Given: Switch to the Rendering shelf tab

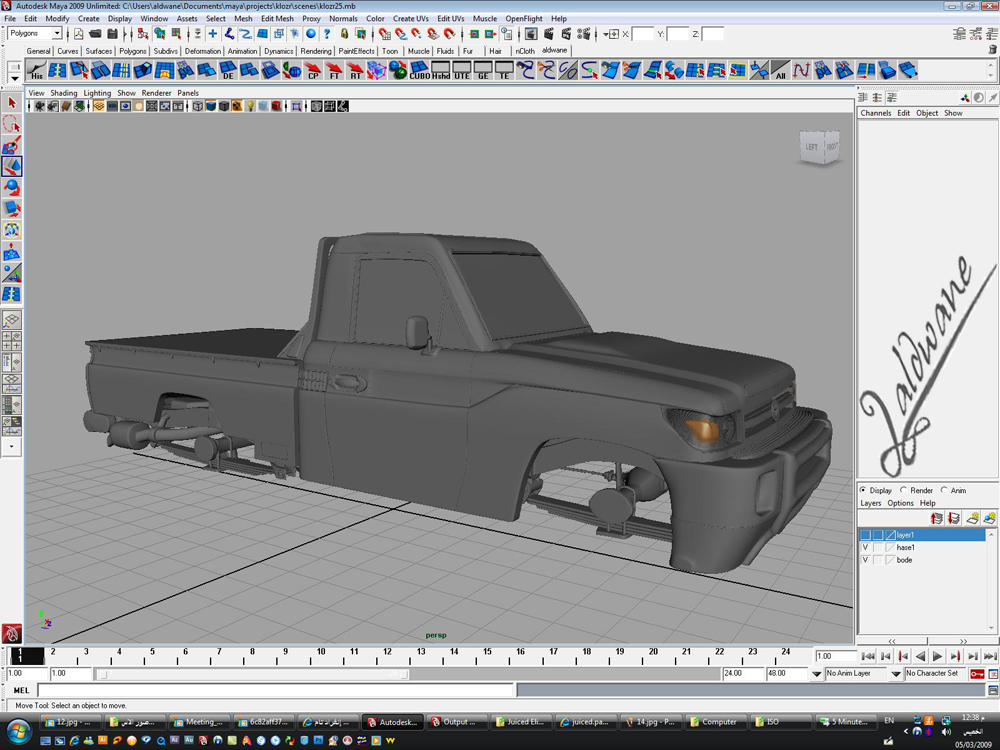Looking at the screenshot, I should click(x=316, y=51).
